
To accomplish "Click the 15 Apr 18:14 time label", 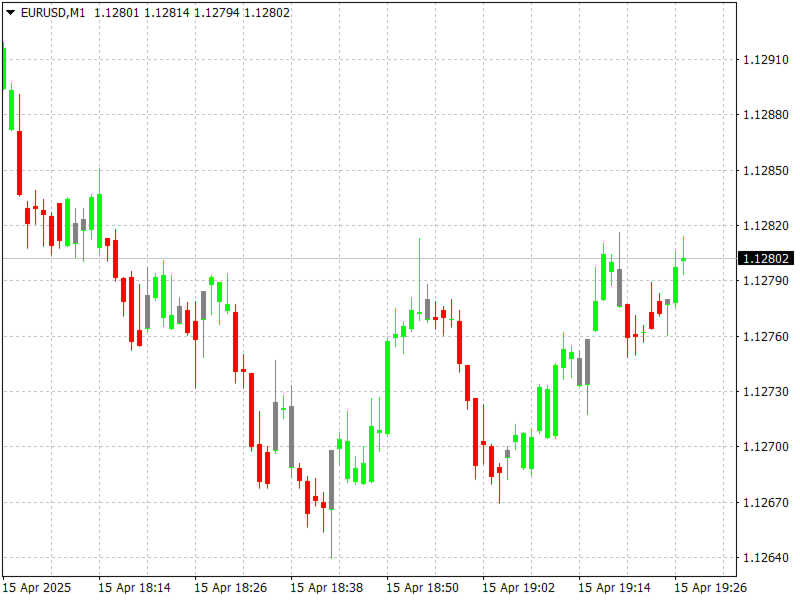I will (134, 588).
